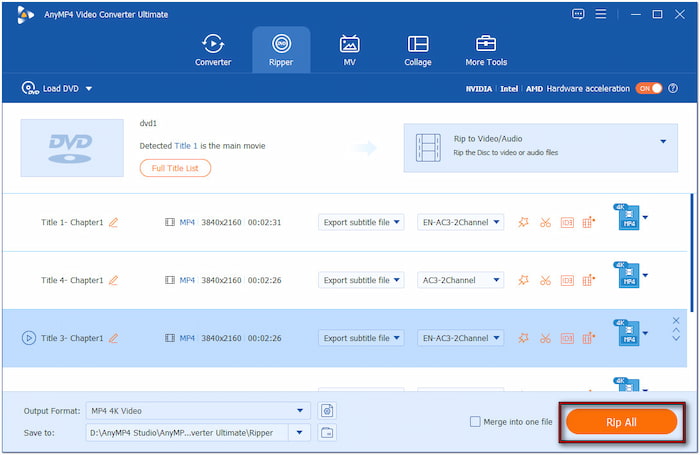This screenshot has width=700, height=455.
Task: Click the ID3 metadata icon for Title 4
Action: [x=567, y=280]
